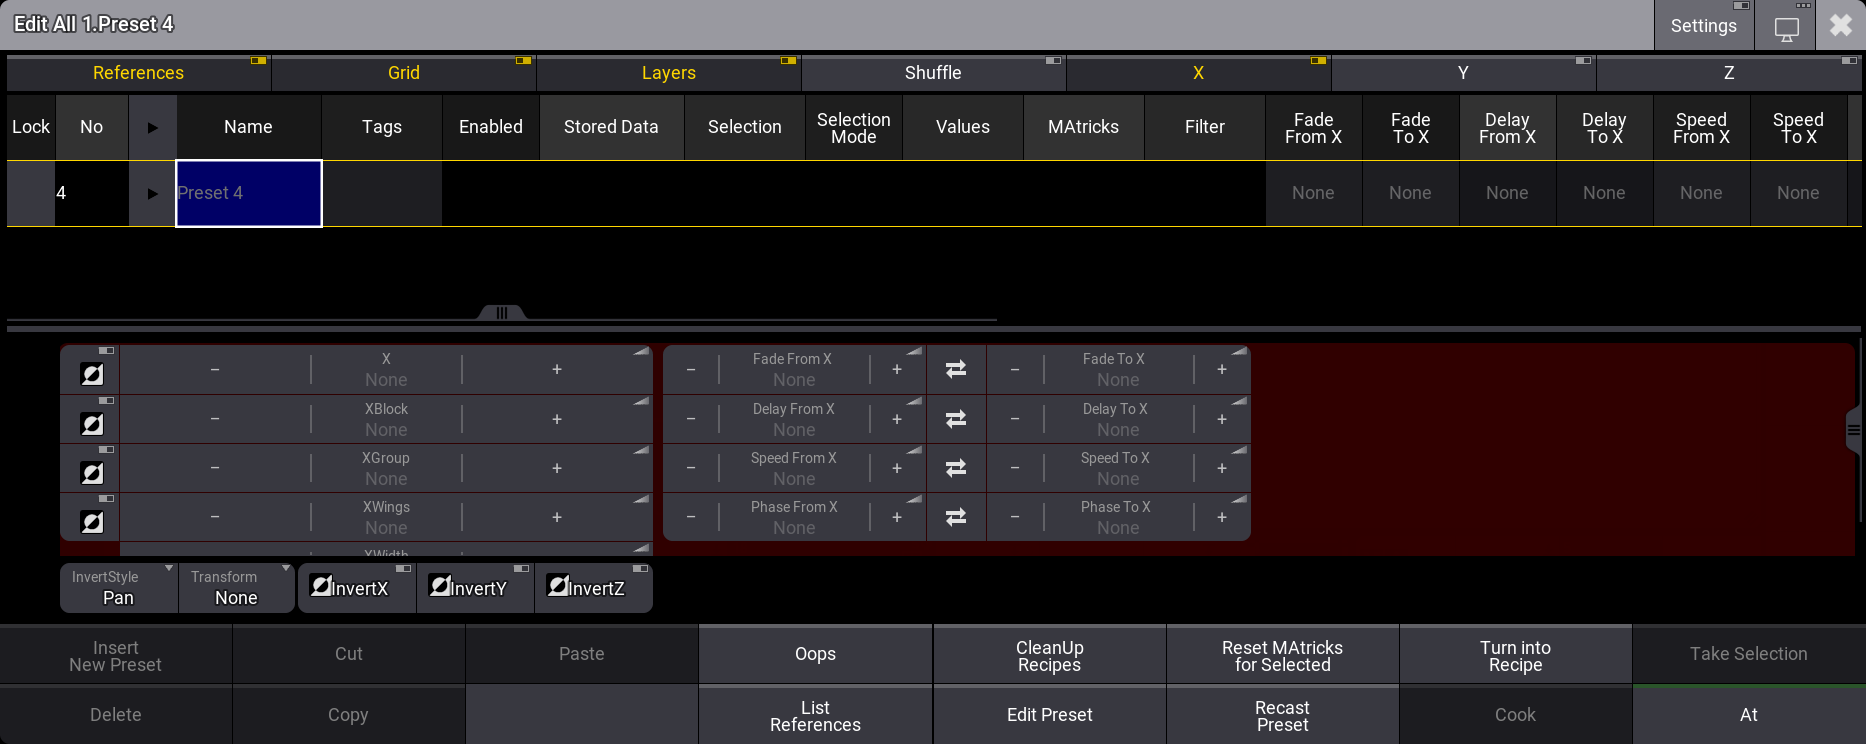Click the swap arrows icon for Fade X

point(956,369)
